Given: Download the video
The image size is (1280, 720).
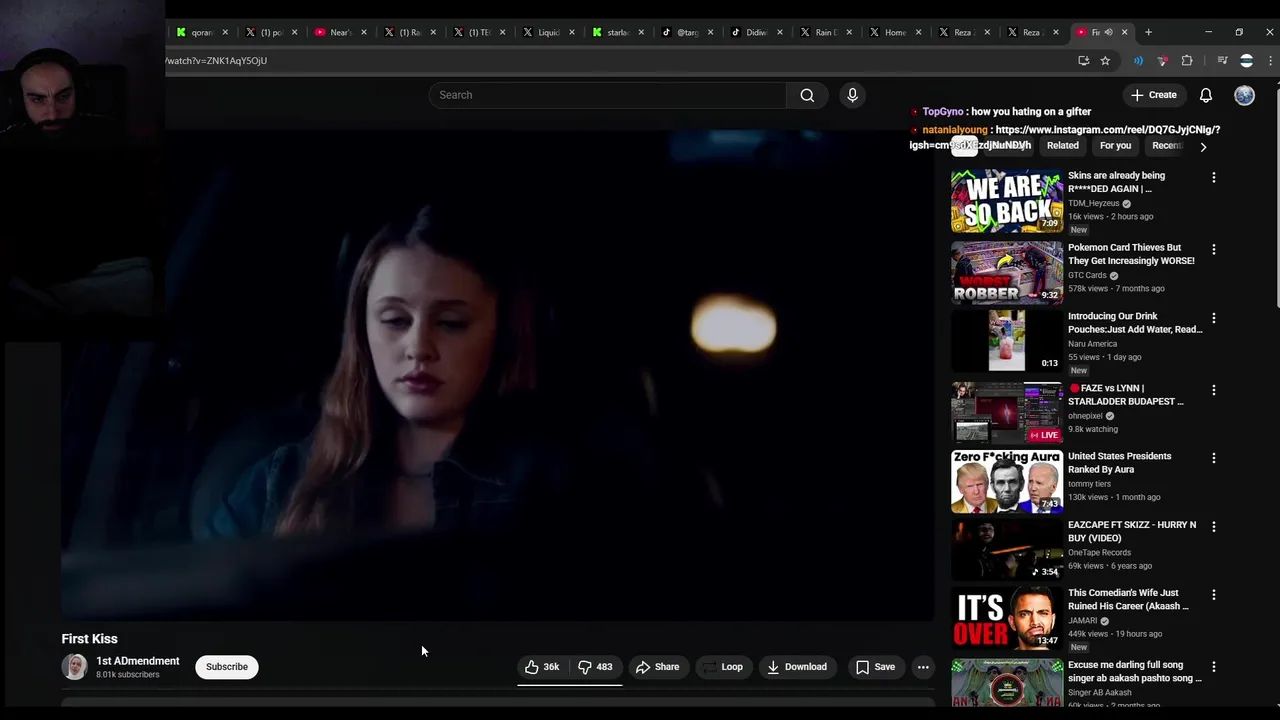Looking at the screenshot, I should pos(797,667).
